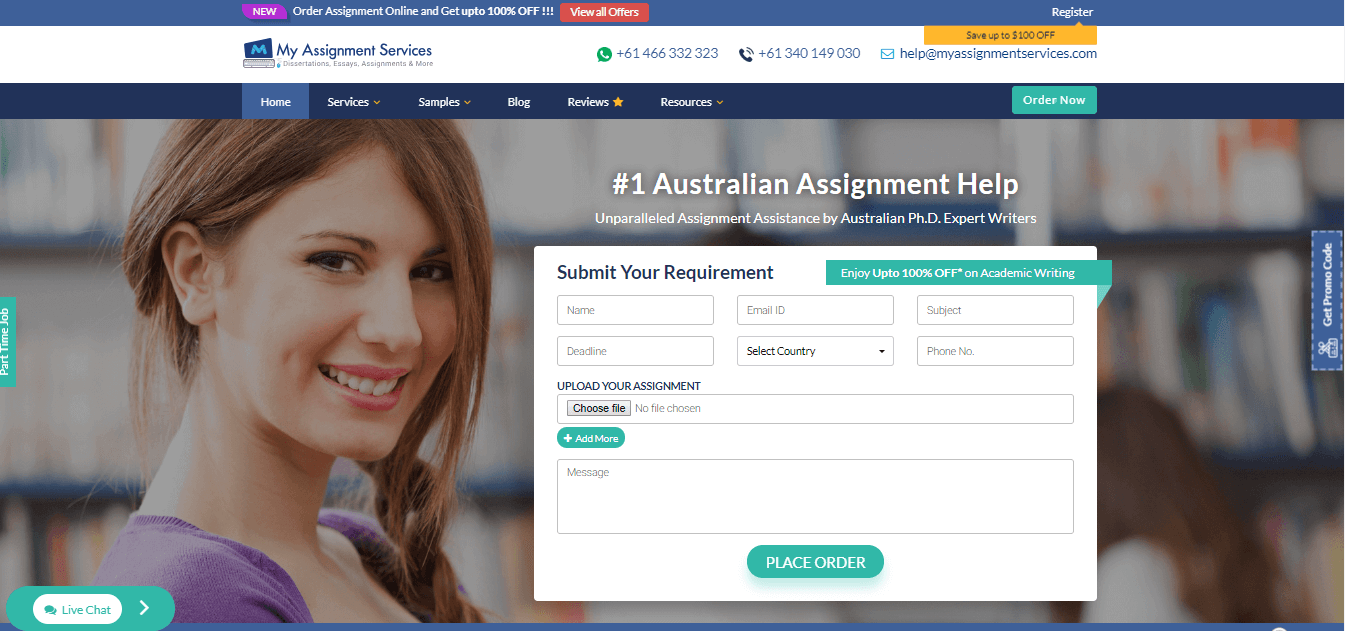Open the Get Promo Code side tab

[1327, 300]
